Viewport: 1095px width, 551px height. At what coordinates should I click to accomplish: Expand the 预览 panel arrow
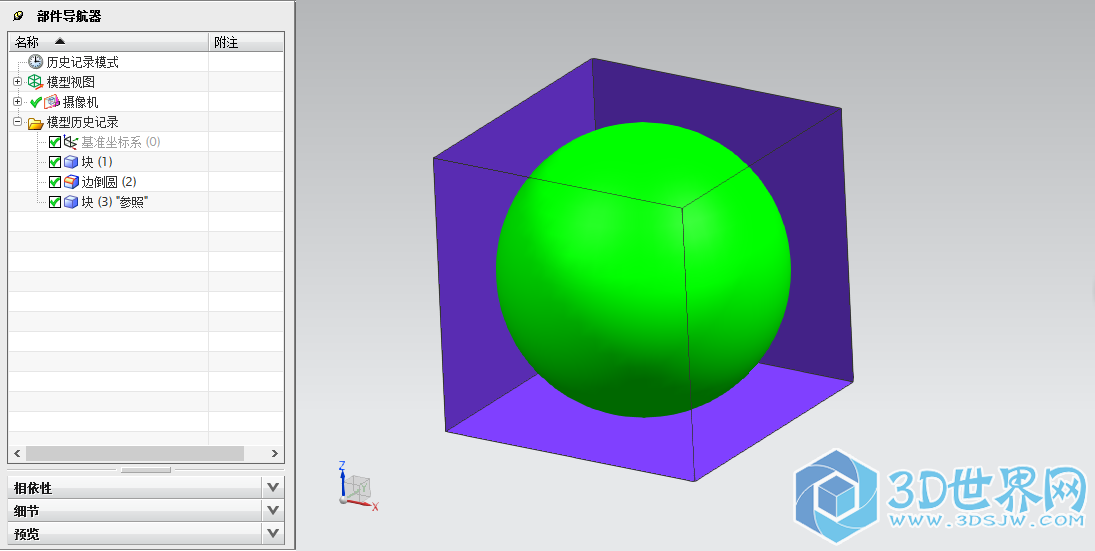(273, 534)
